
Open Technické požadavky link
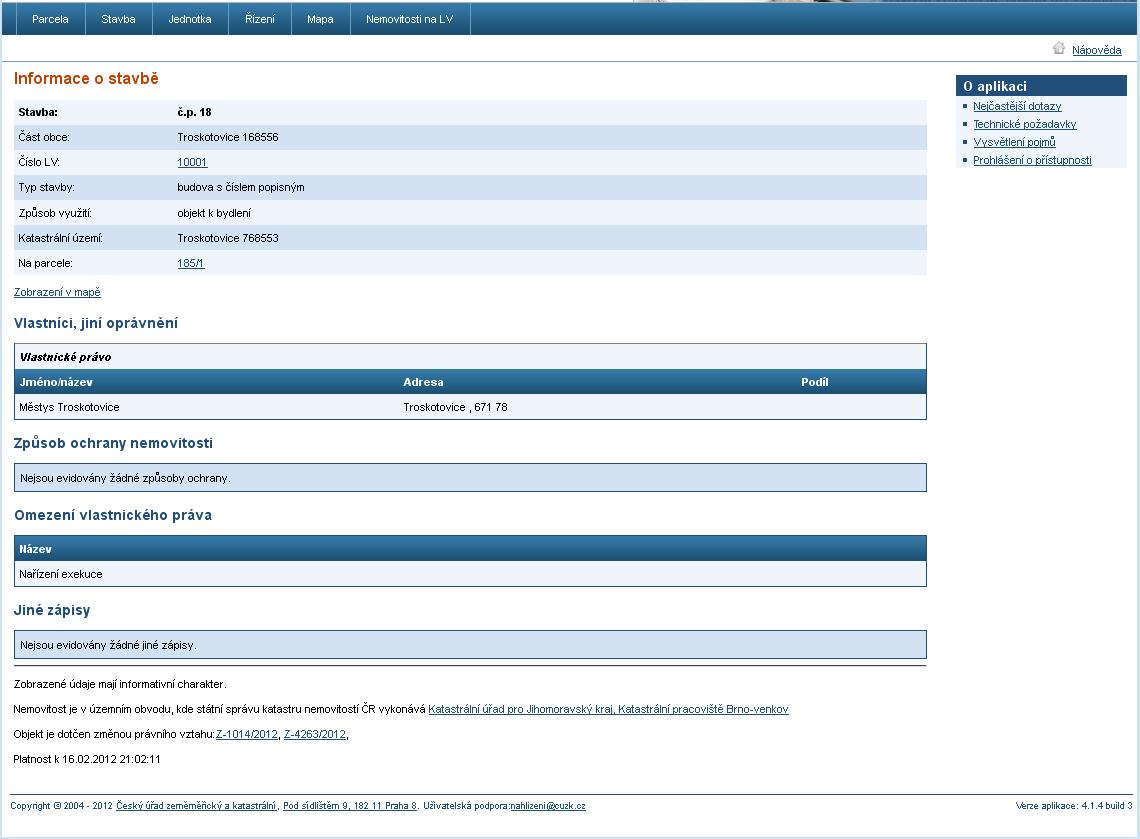[x=1024, y=124]
